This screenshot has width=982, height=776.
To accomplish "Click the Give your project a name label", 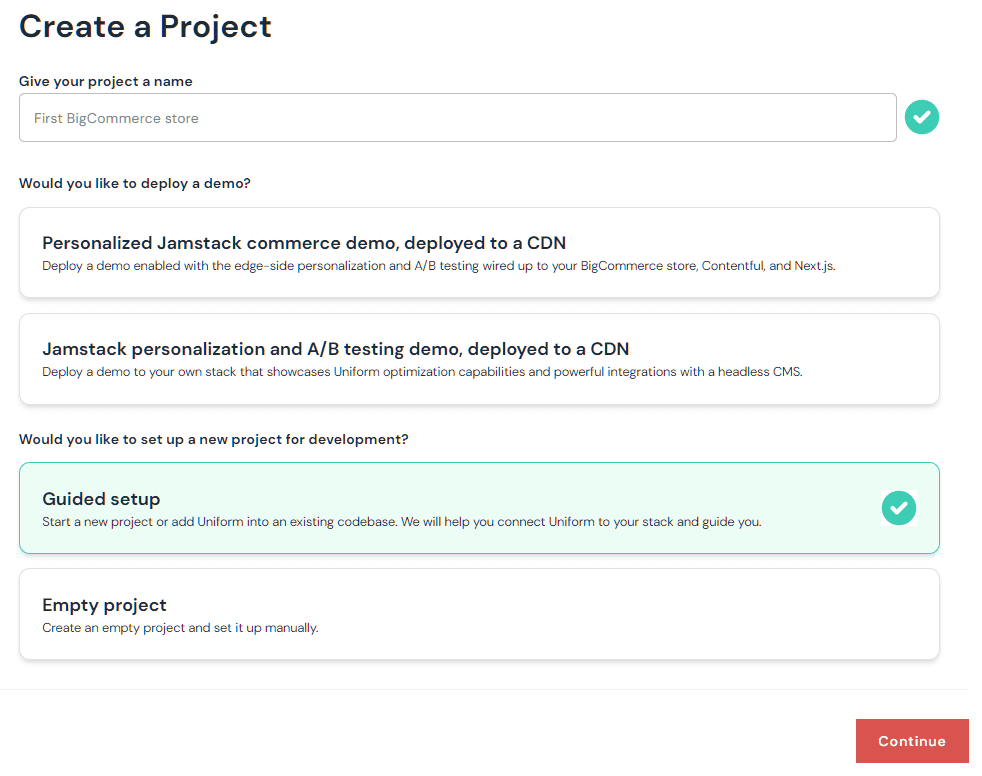I will [x=103, y=81].
